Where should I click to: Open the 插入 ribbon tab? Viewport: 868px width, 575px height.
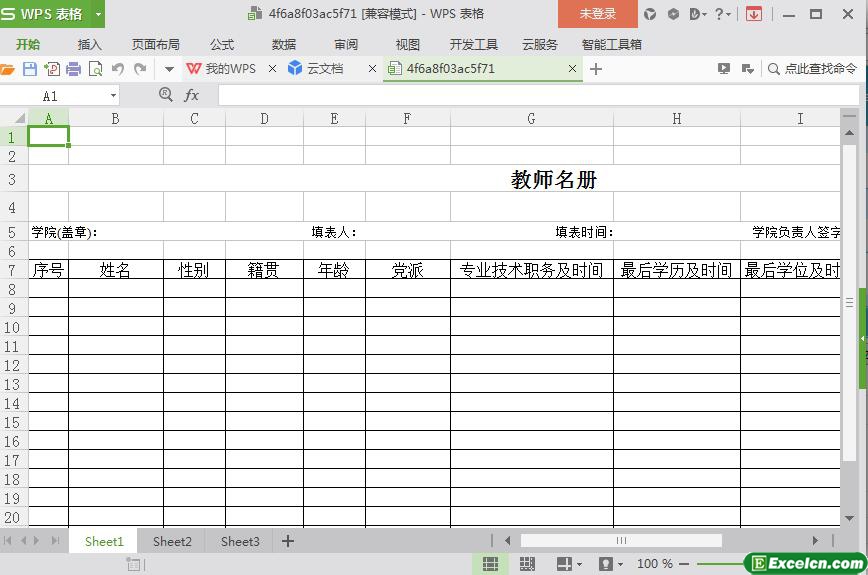(x=90, y=44)
